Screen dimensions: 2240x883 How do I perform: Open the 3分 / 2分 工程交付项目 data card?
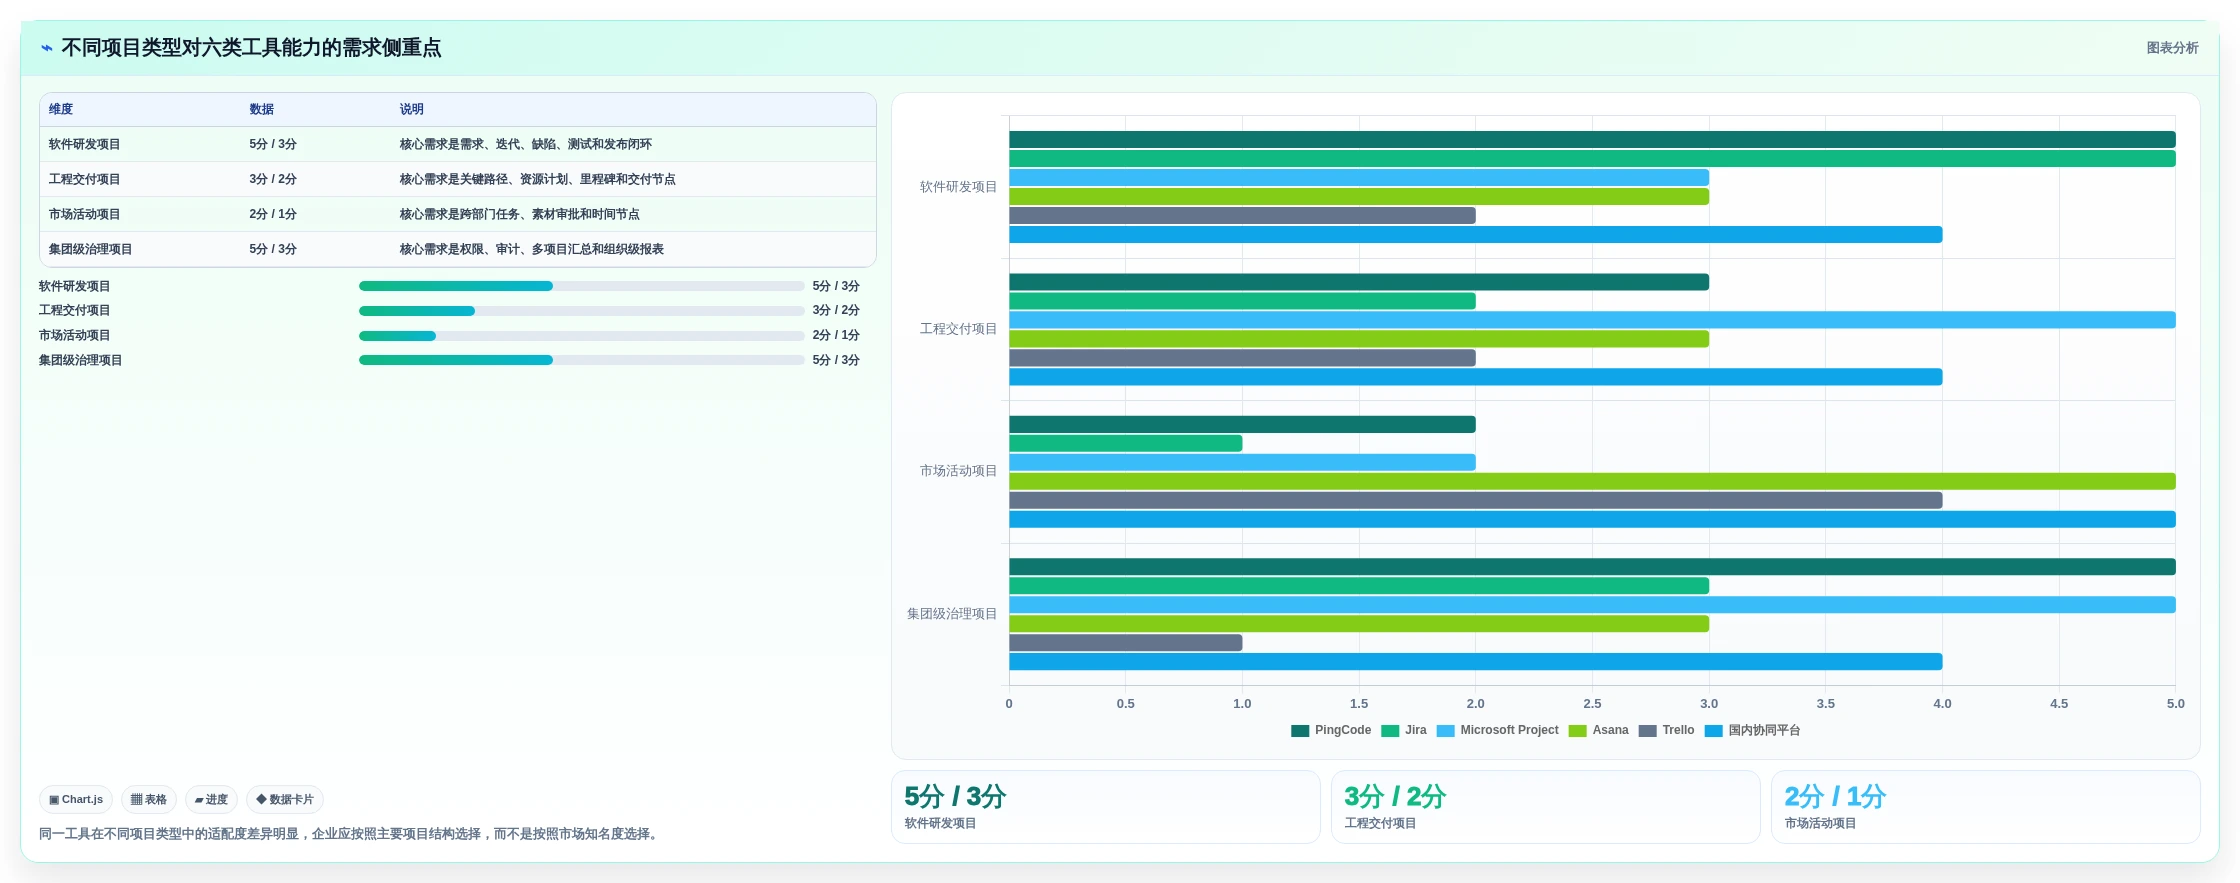(x=1546, y=807)
